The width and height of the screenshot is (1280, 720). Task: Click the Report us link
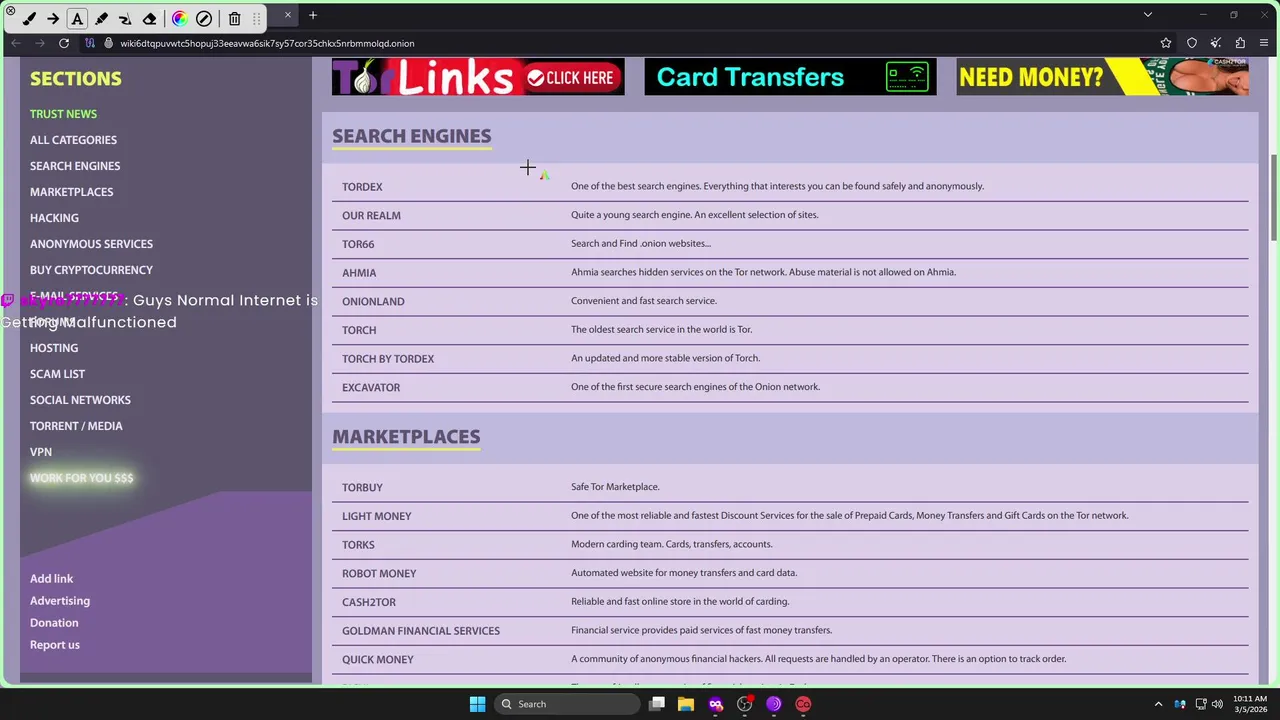click(55, 645)
